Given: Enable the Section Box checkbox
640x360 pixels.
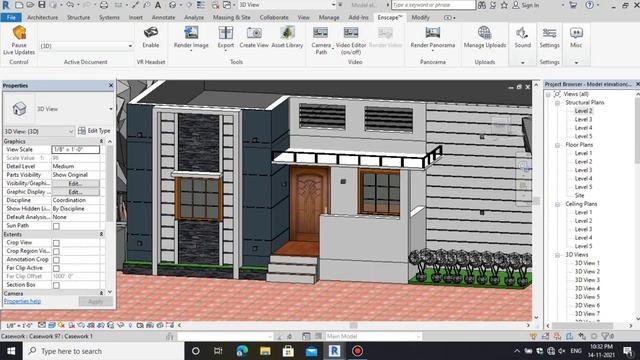Looking at the screenshot, I should coord(56,285).
